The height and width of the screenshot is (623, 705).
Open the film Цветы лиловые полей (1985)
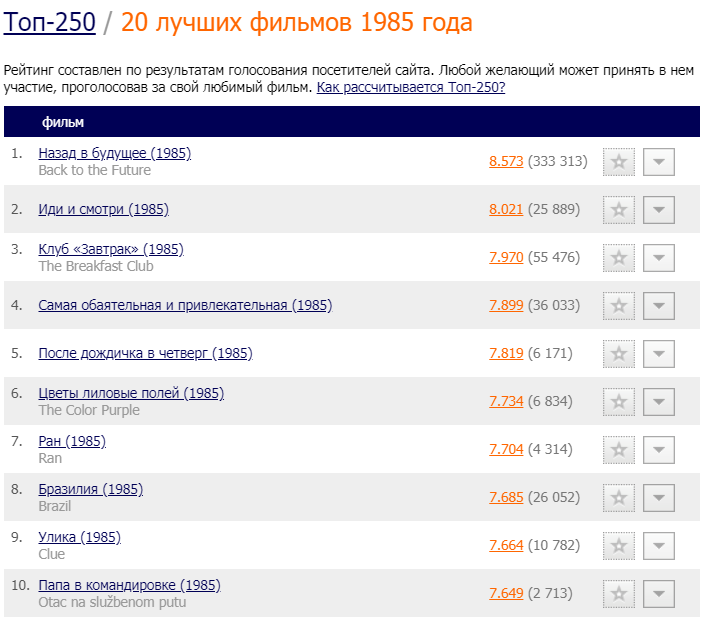pyautogui.click(x=131, y=393)
